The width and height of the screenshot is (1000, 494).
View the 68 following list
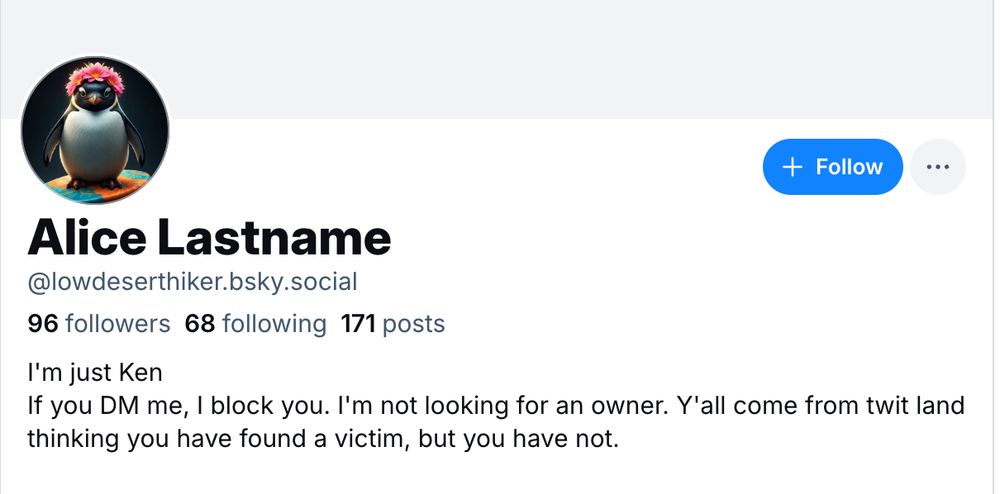pyautogui.click(x=255, y=324)
